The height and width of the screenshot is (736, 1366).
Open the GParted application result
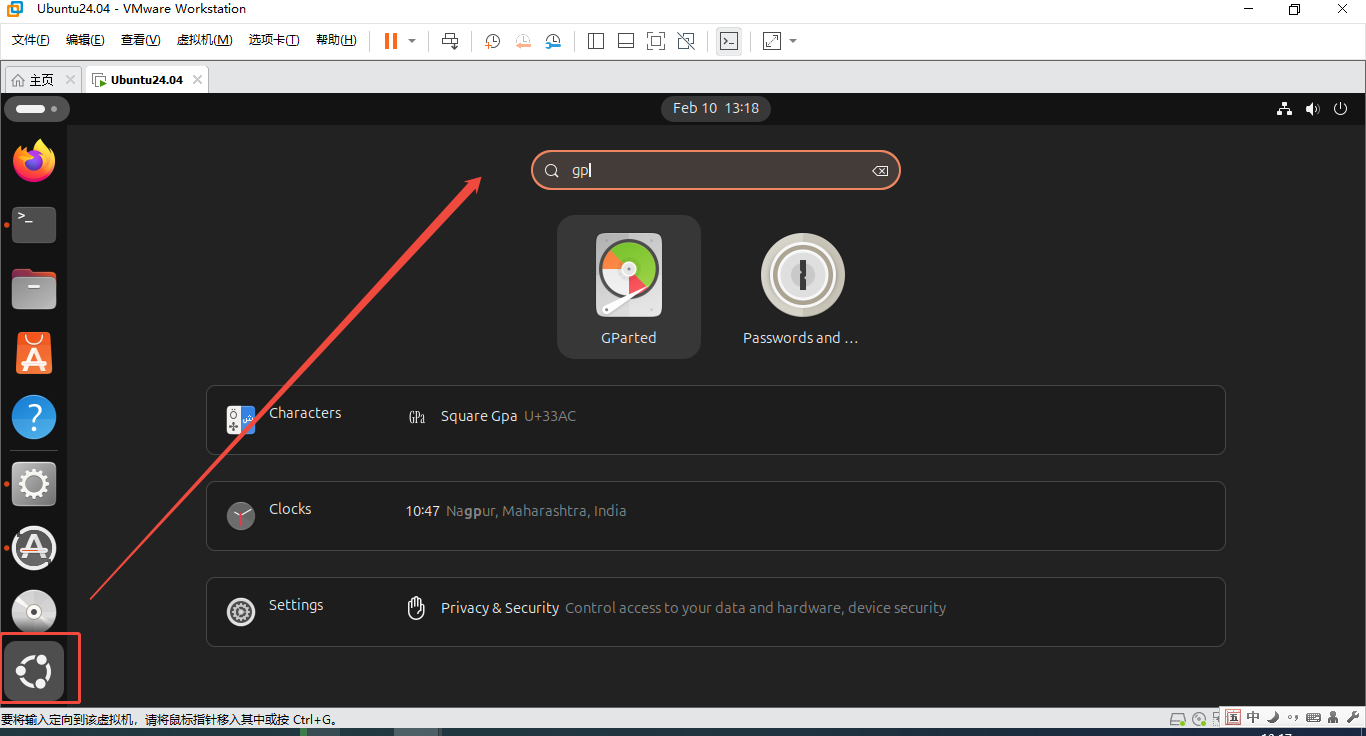point(629,287)
